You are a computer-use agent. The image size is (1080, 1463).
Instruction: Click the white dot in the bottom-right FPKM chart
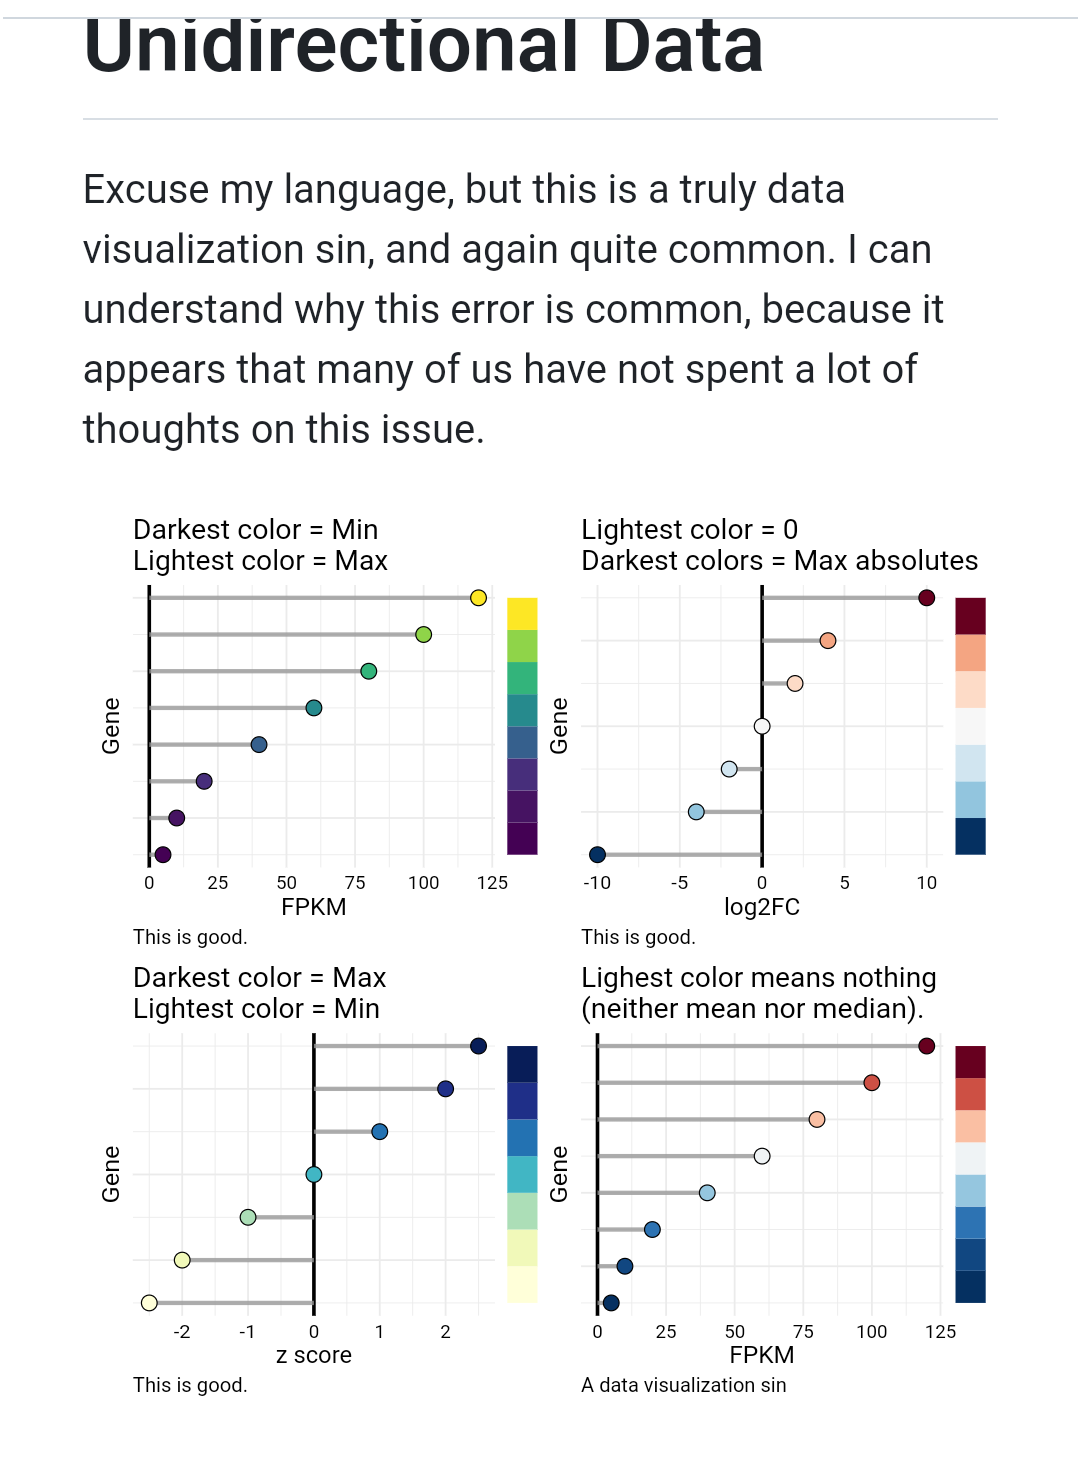[762, 1156]
